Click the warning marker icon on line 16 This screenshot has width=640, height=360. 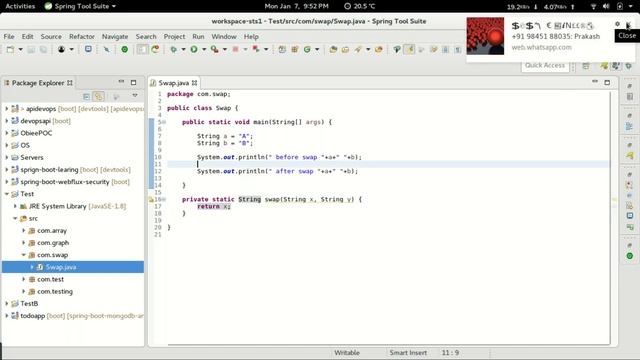151,199
